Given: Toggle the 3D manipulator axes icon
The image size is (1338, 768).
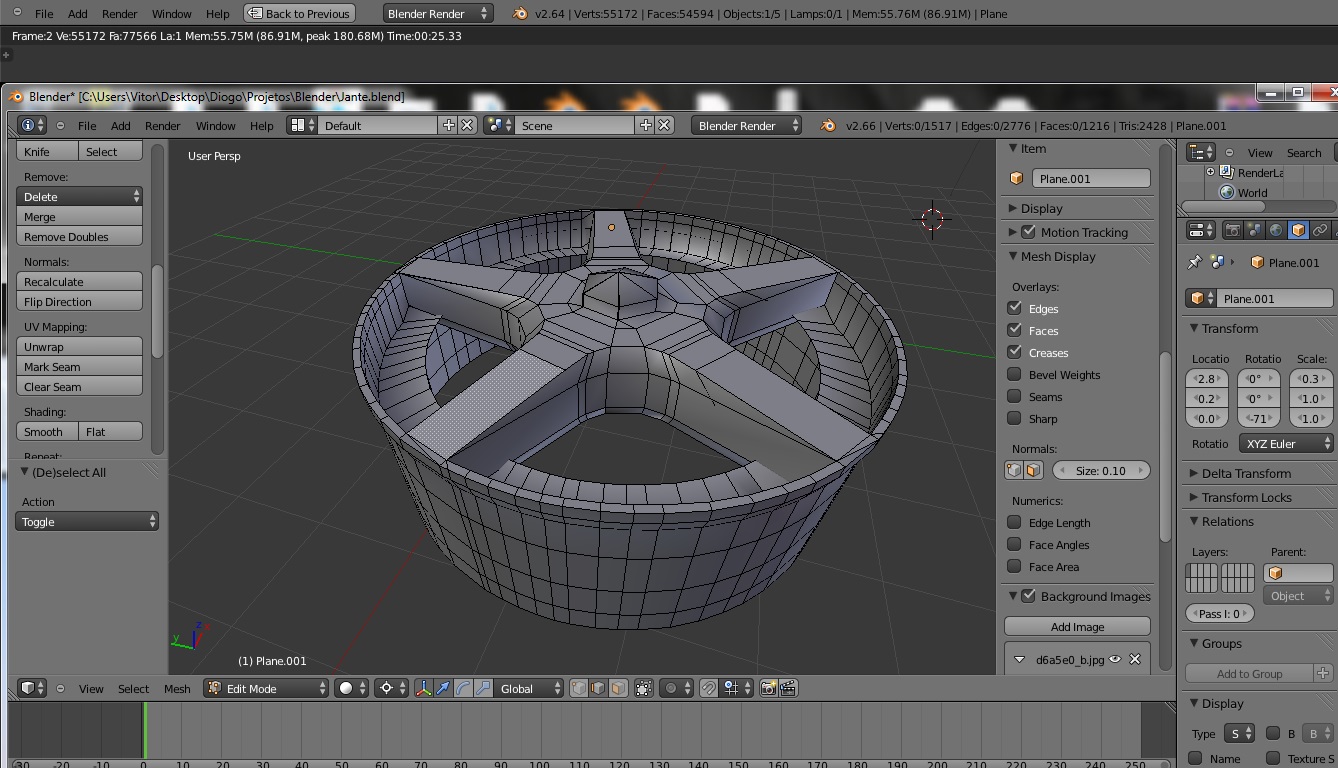Looking at the screenshot, I should [423, 688].
